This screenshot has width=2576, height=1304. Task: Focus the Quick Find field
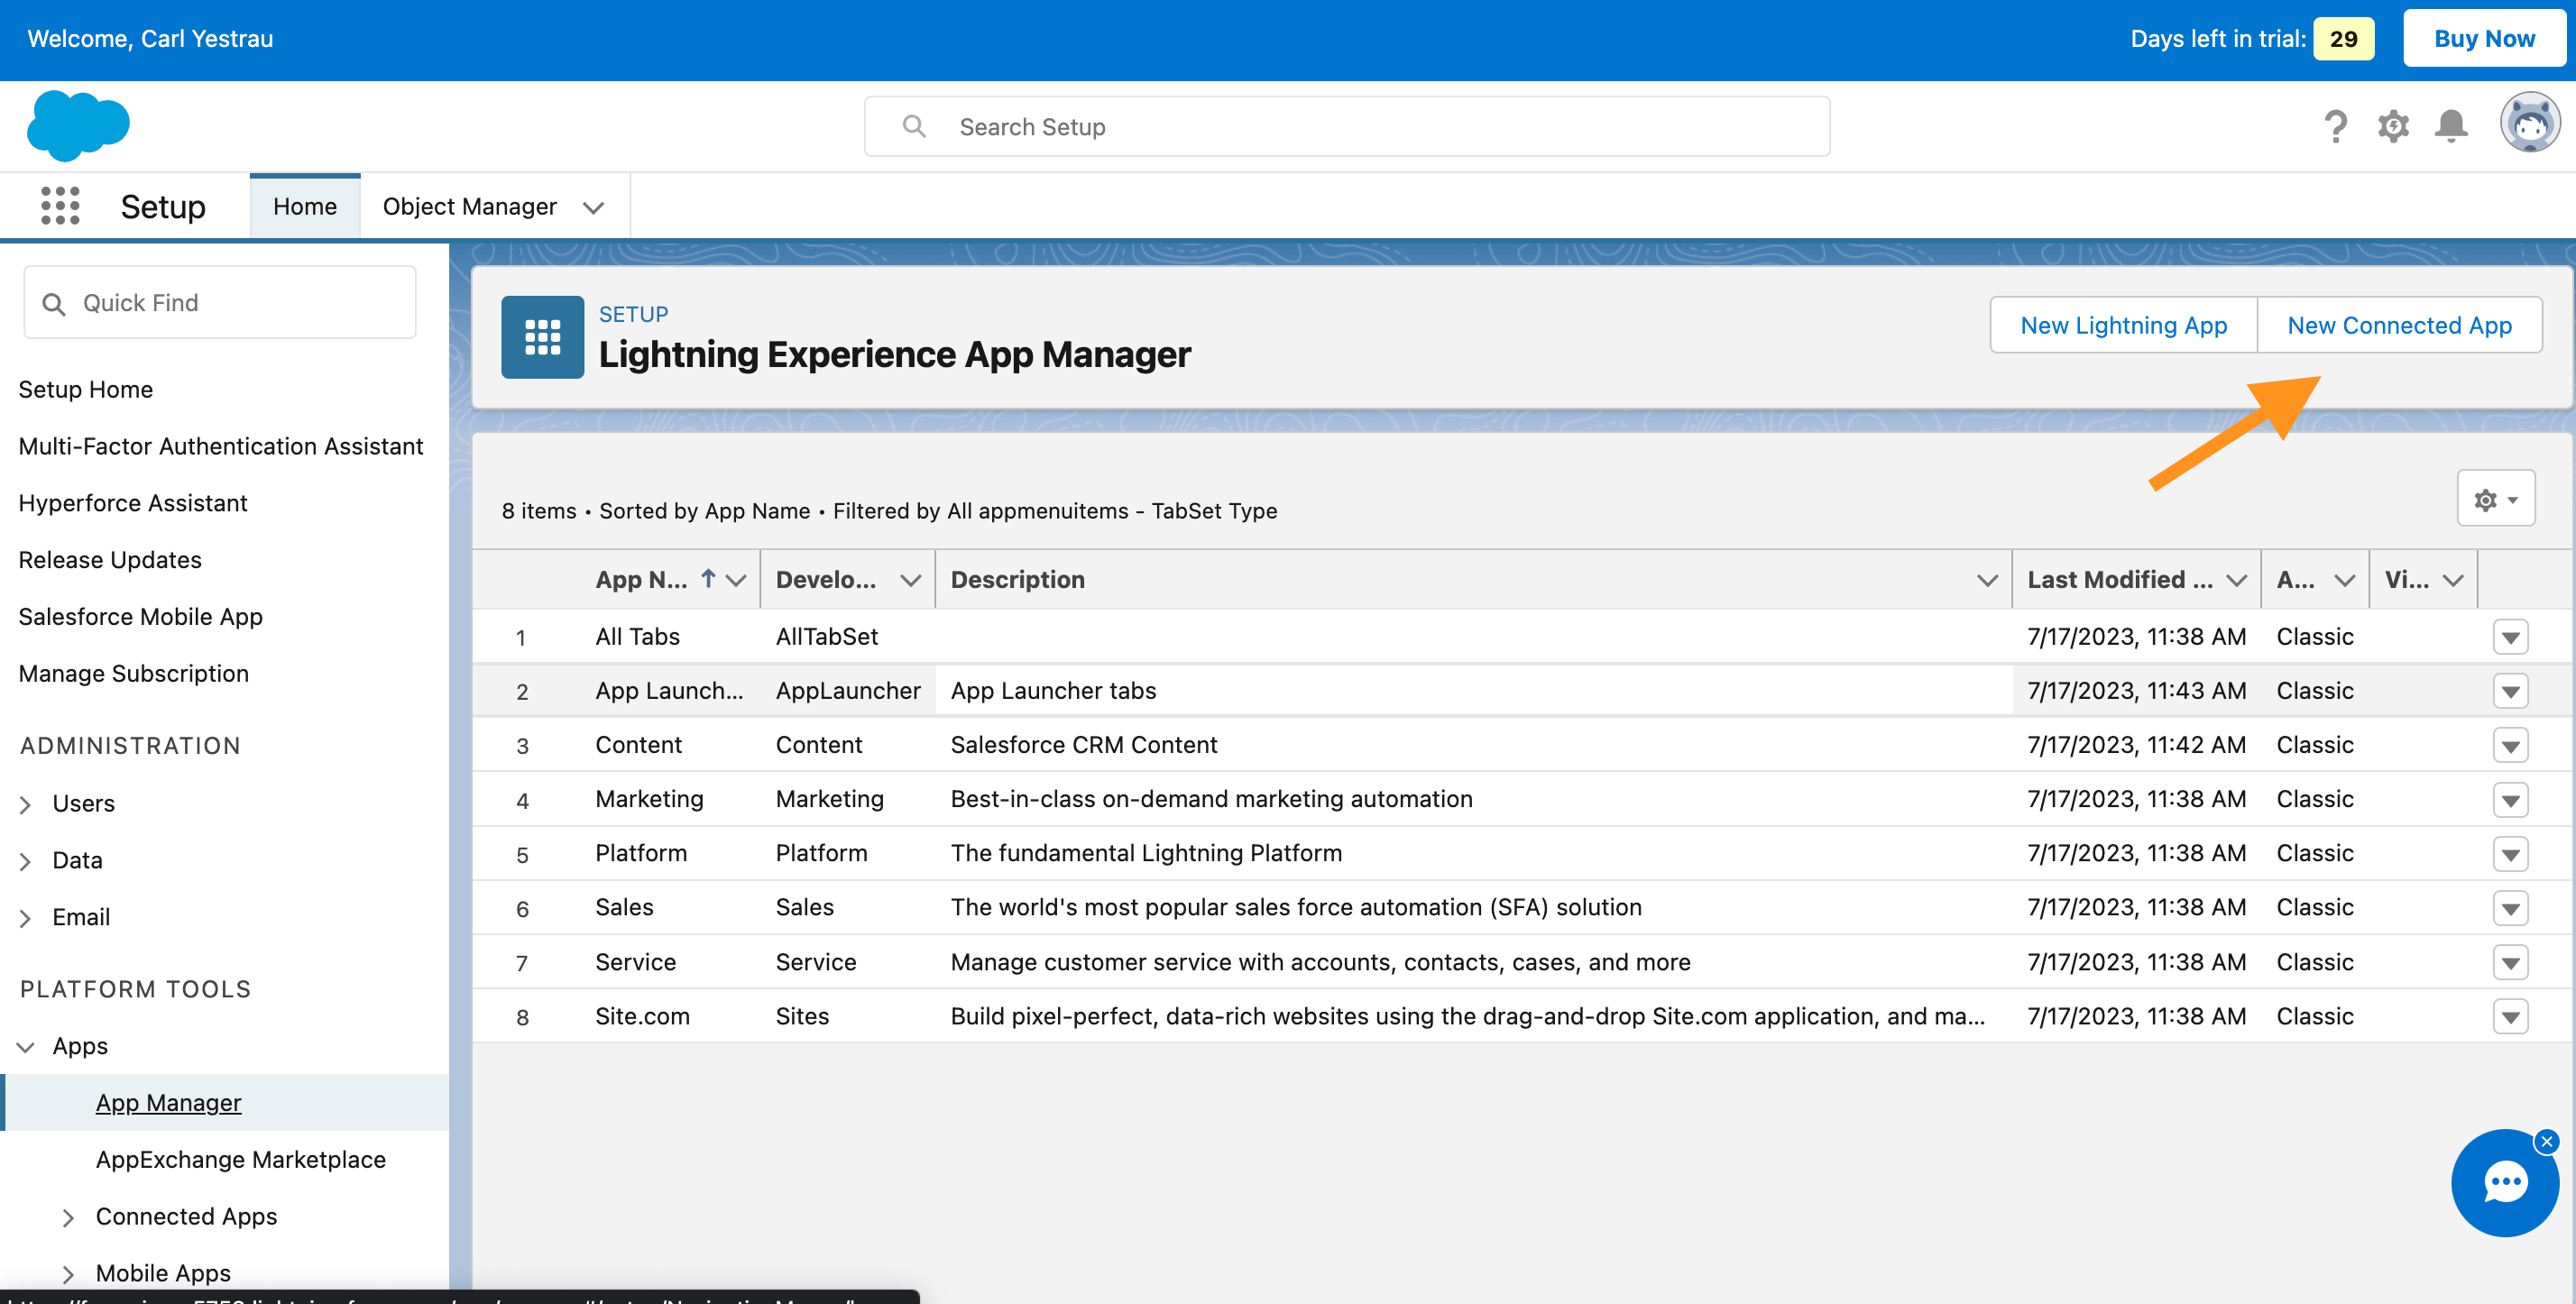219,302
